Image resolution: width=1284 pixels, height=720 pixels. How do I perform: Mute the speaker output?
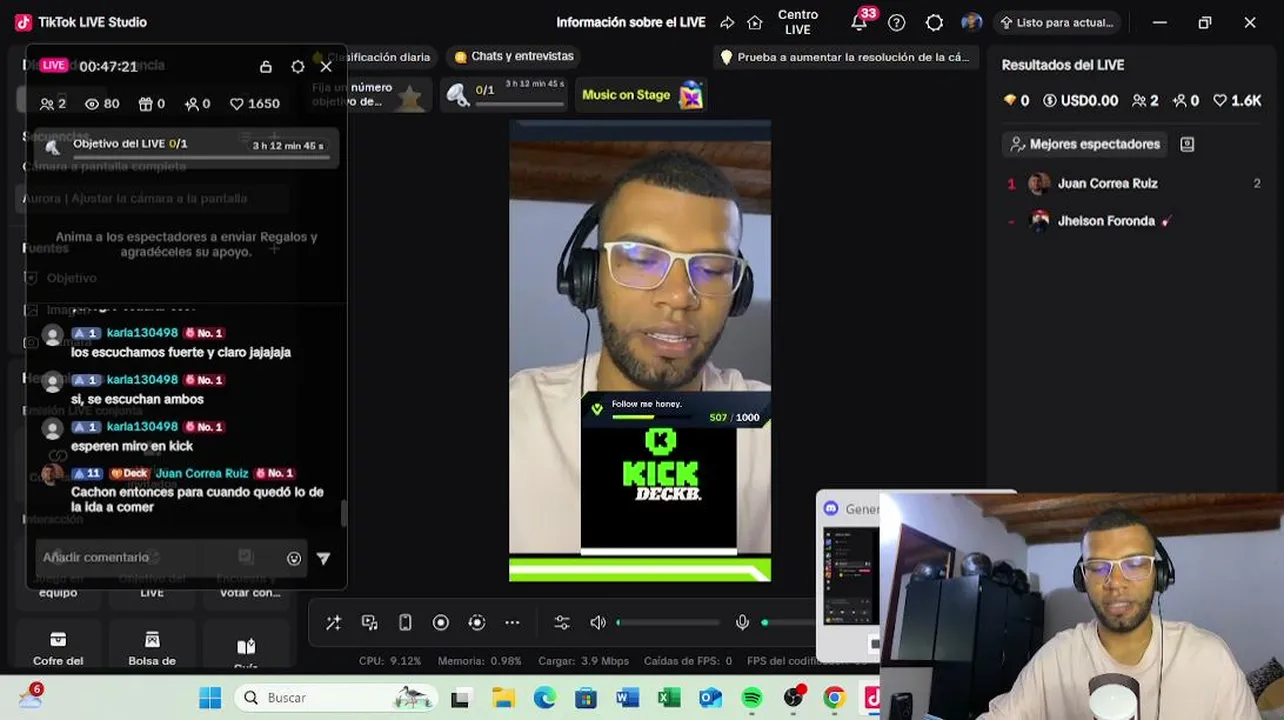click(598, 623)
